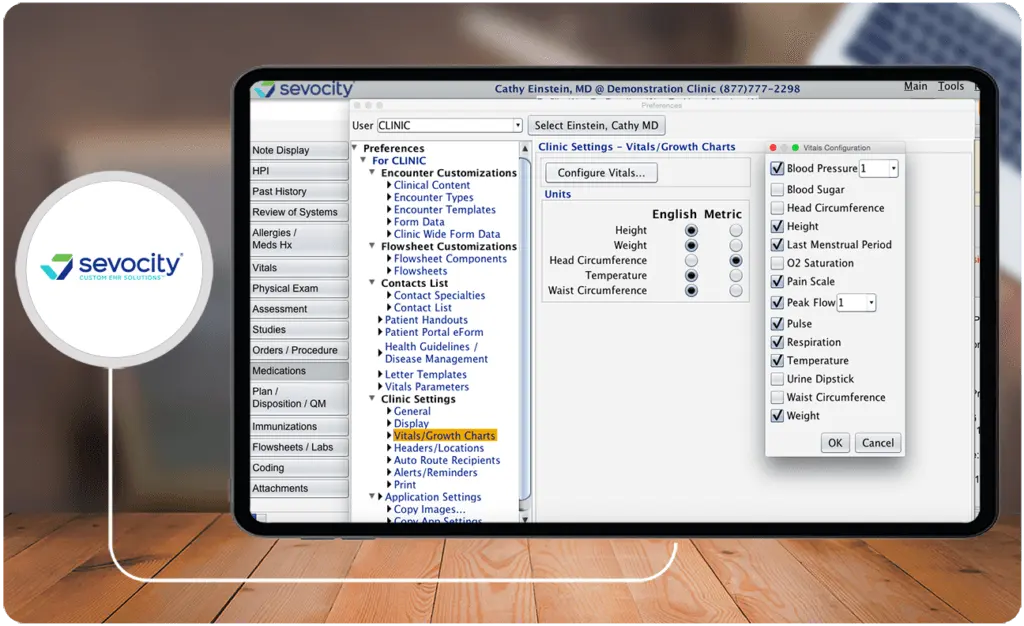Close the Vitals Configuration dialog with red button

[x=773, y=148]
